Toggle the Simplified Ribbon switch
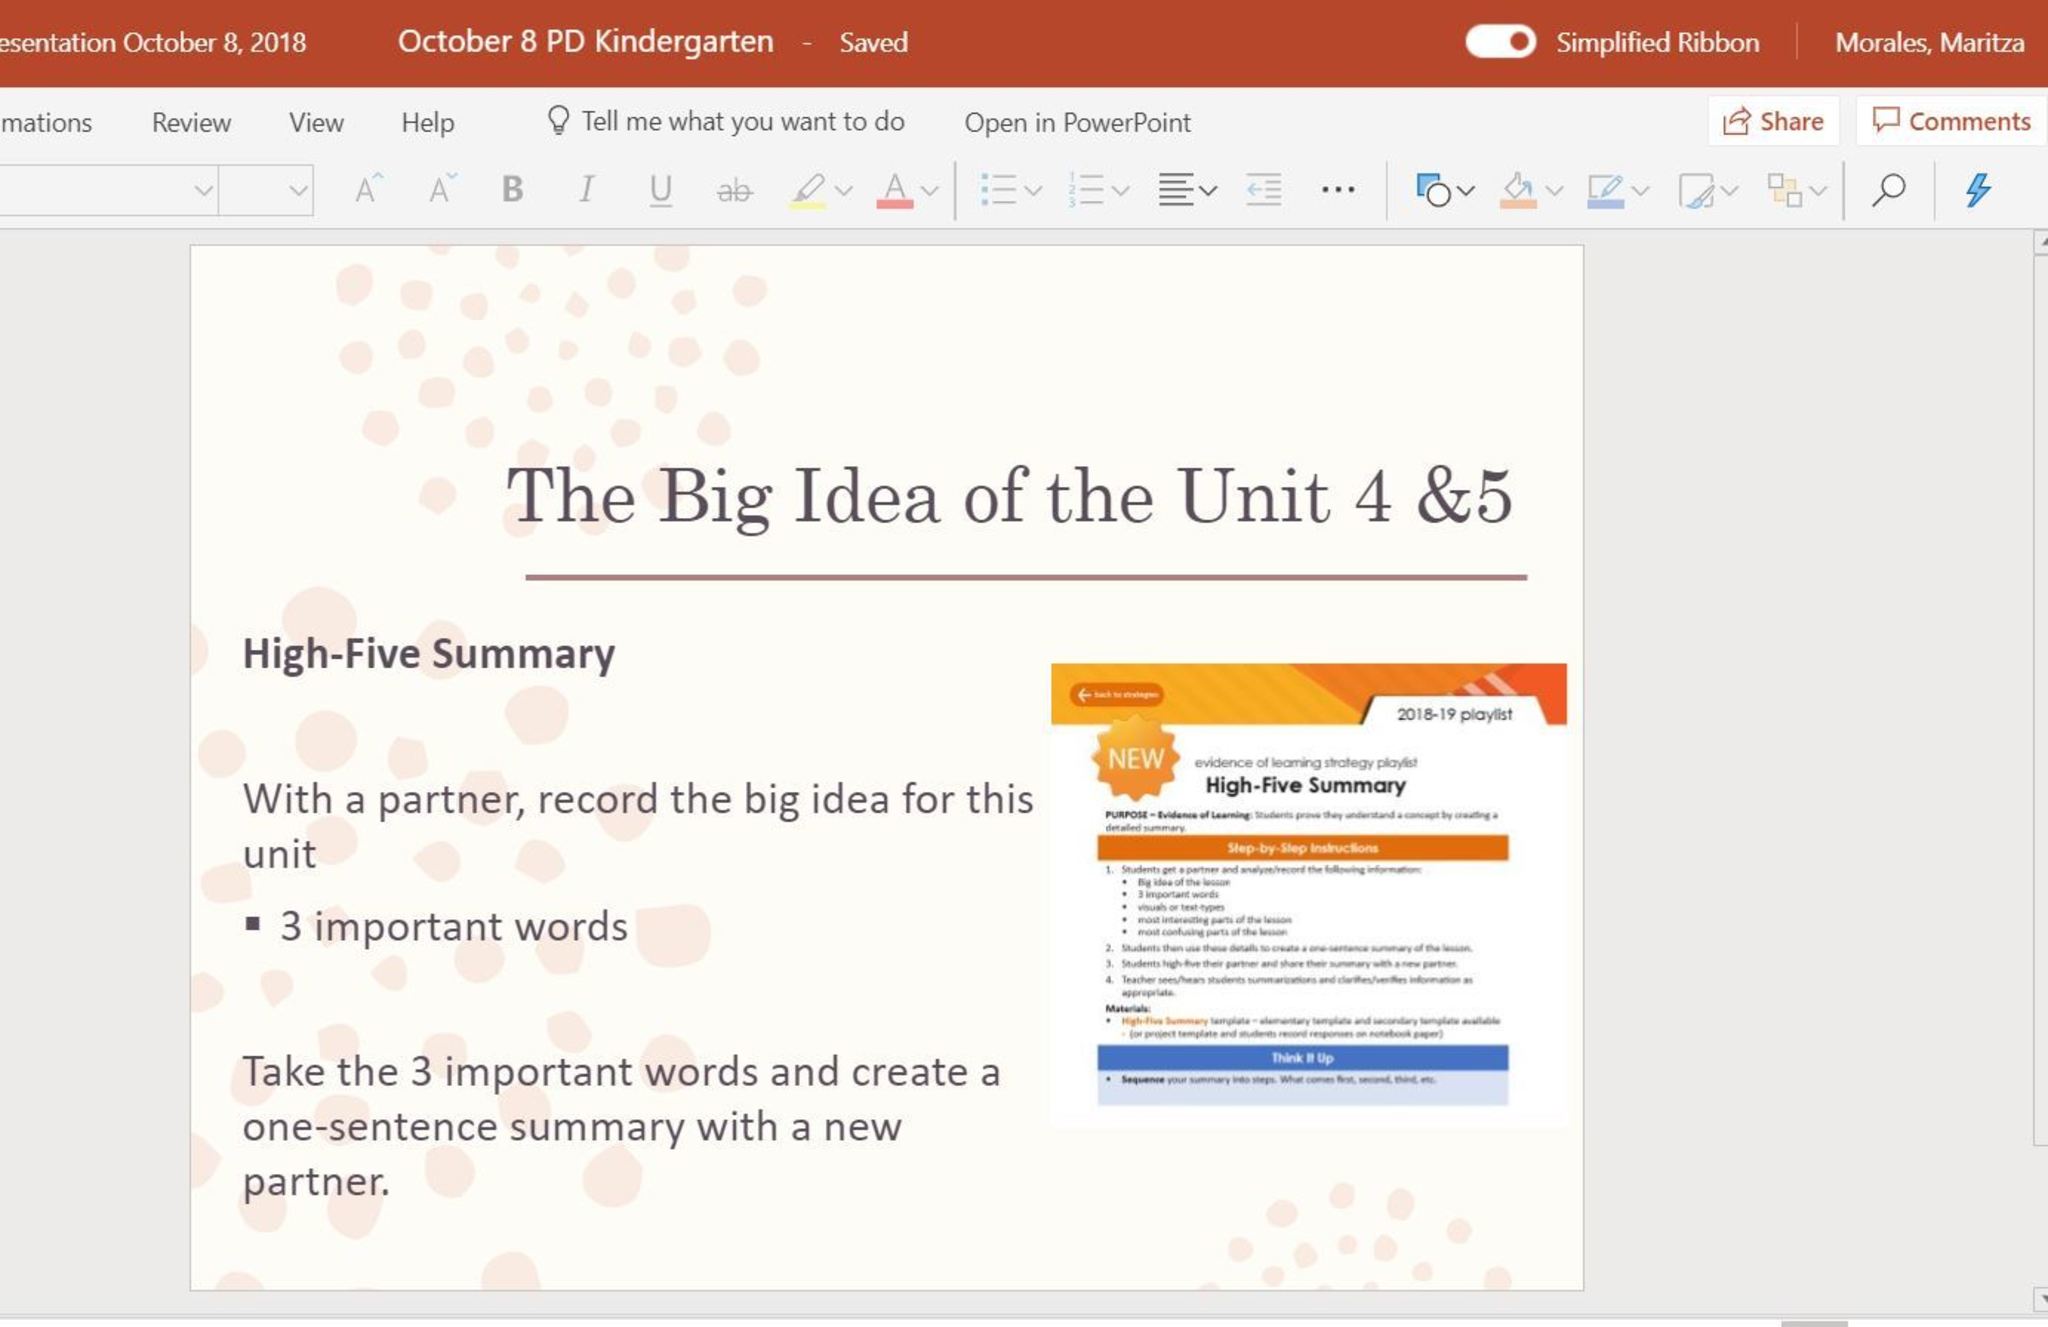This screenshot has width=2048, height=1327. click(x=1500, y=42)
